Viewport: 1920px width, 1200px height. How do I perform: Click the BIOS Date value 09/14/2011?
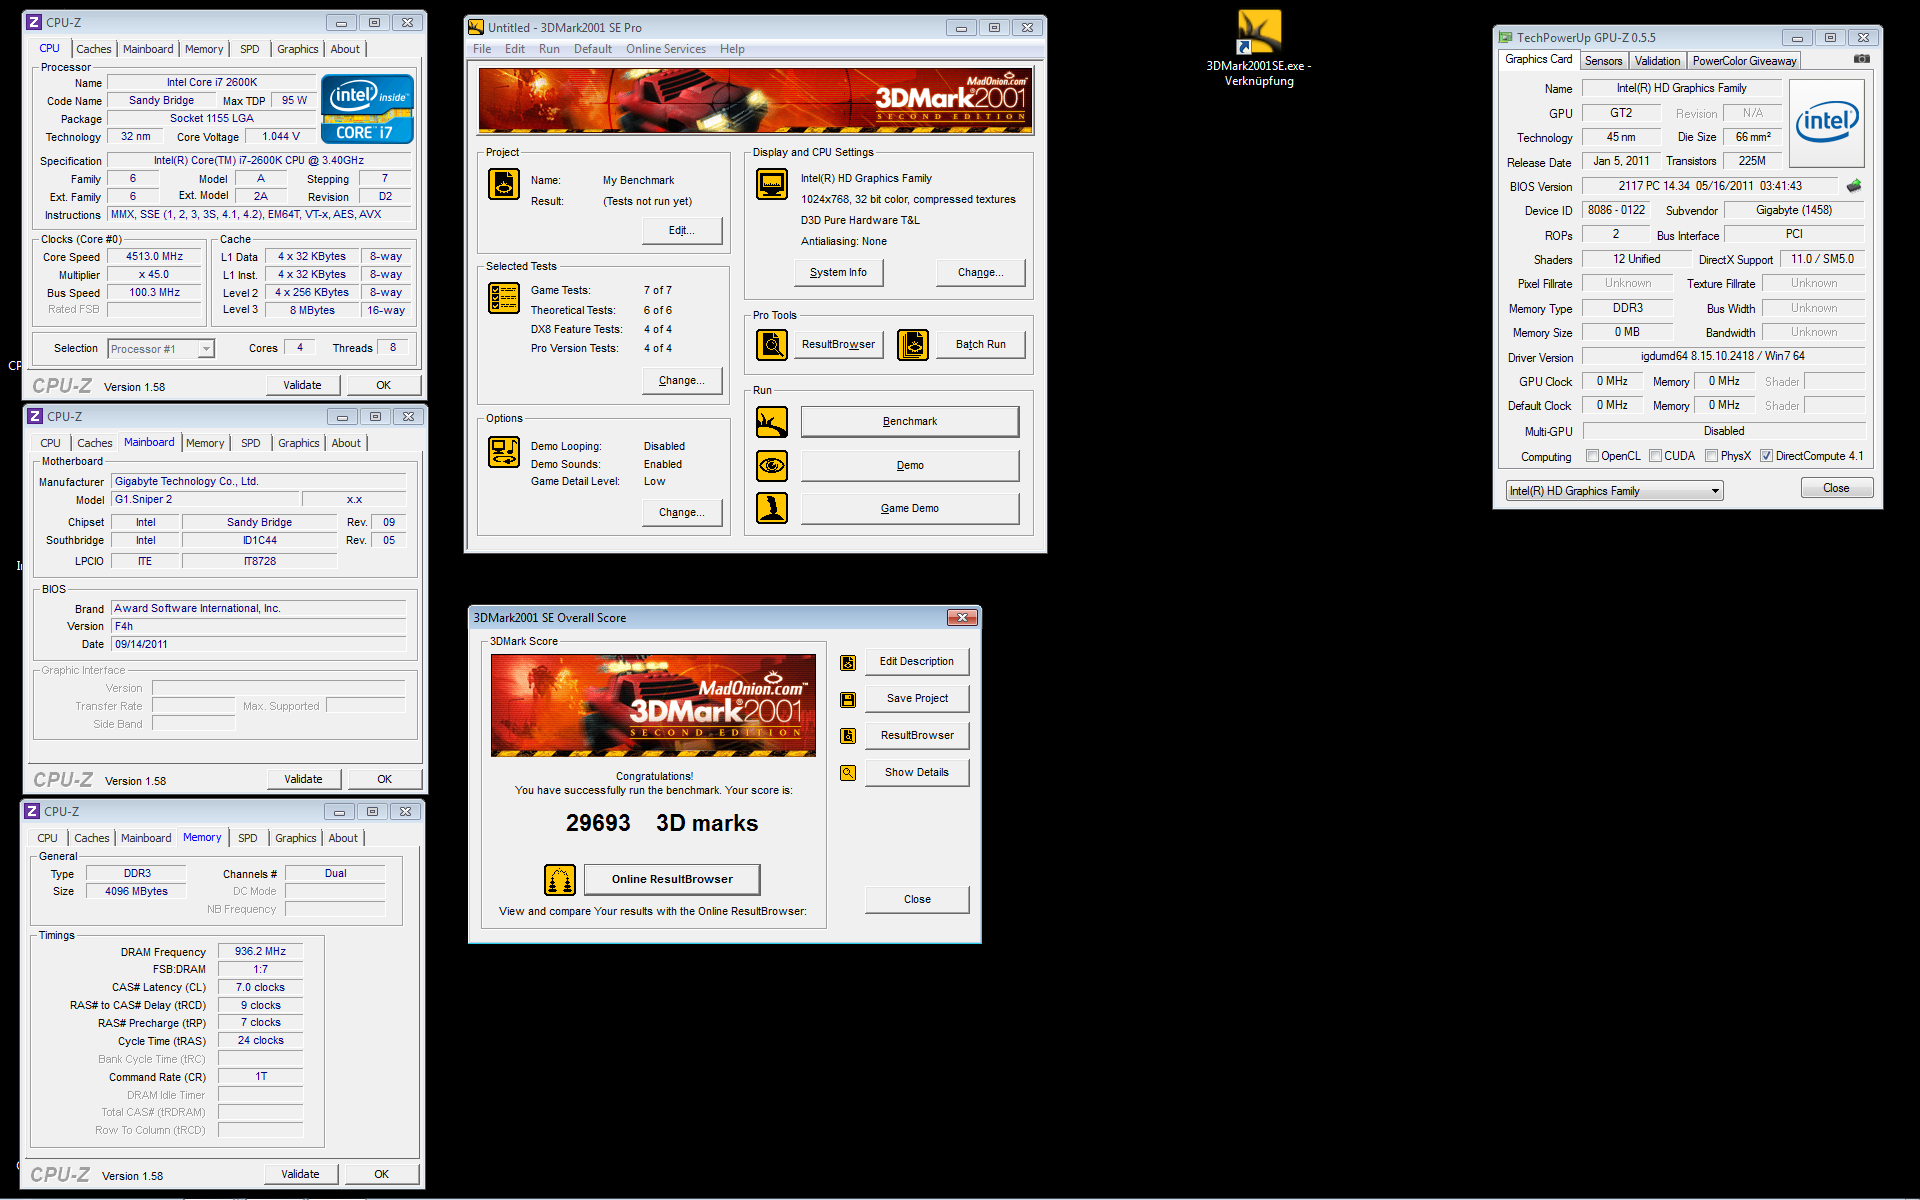coord(259,644)
